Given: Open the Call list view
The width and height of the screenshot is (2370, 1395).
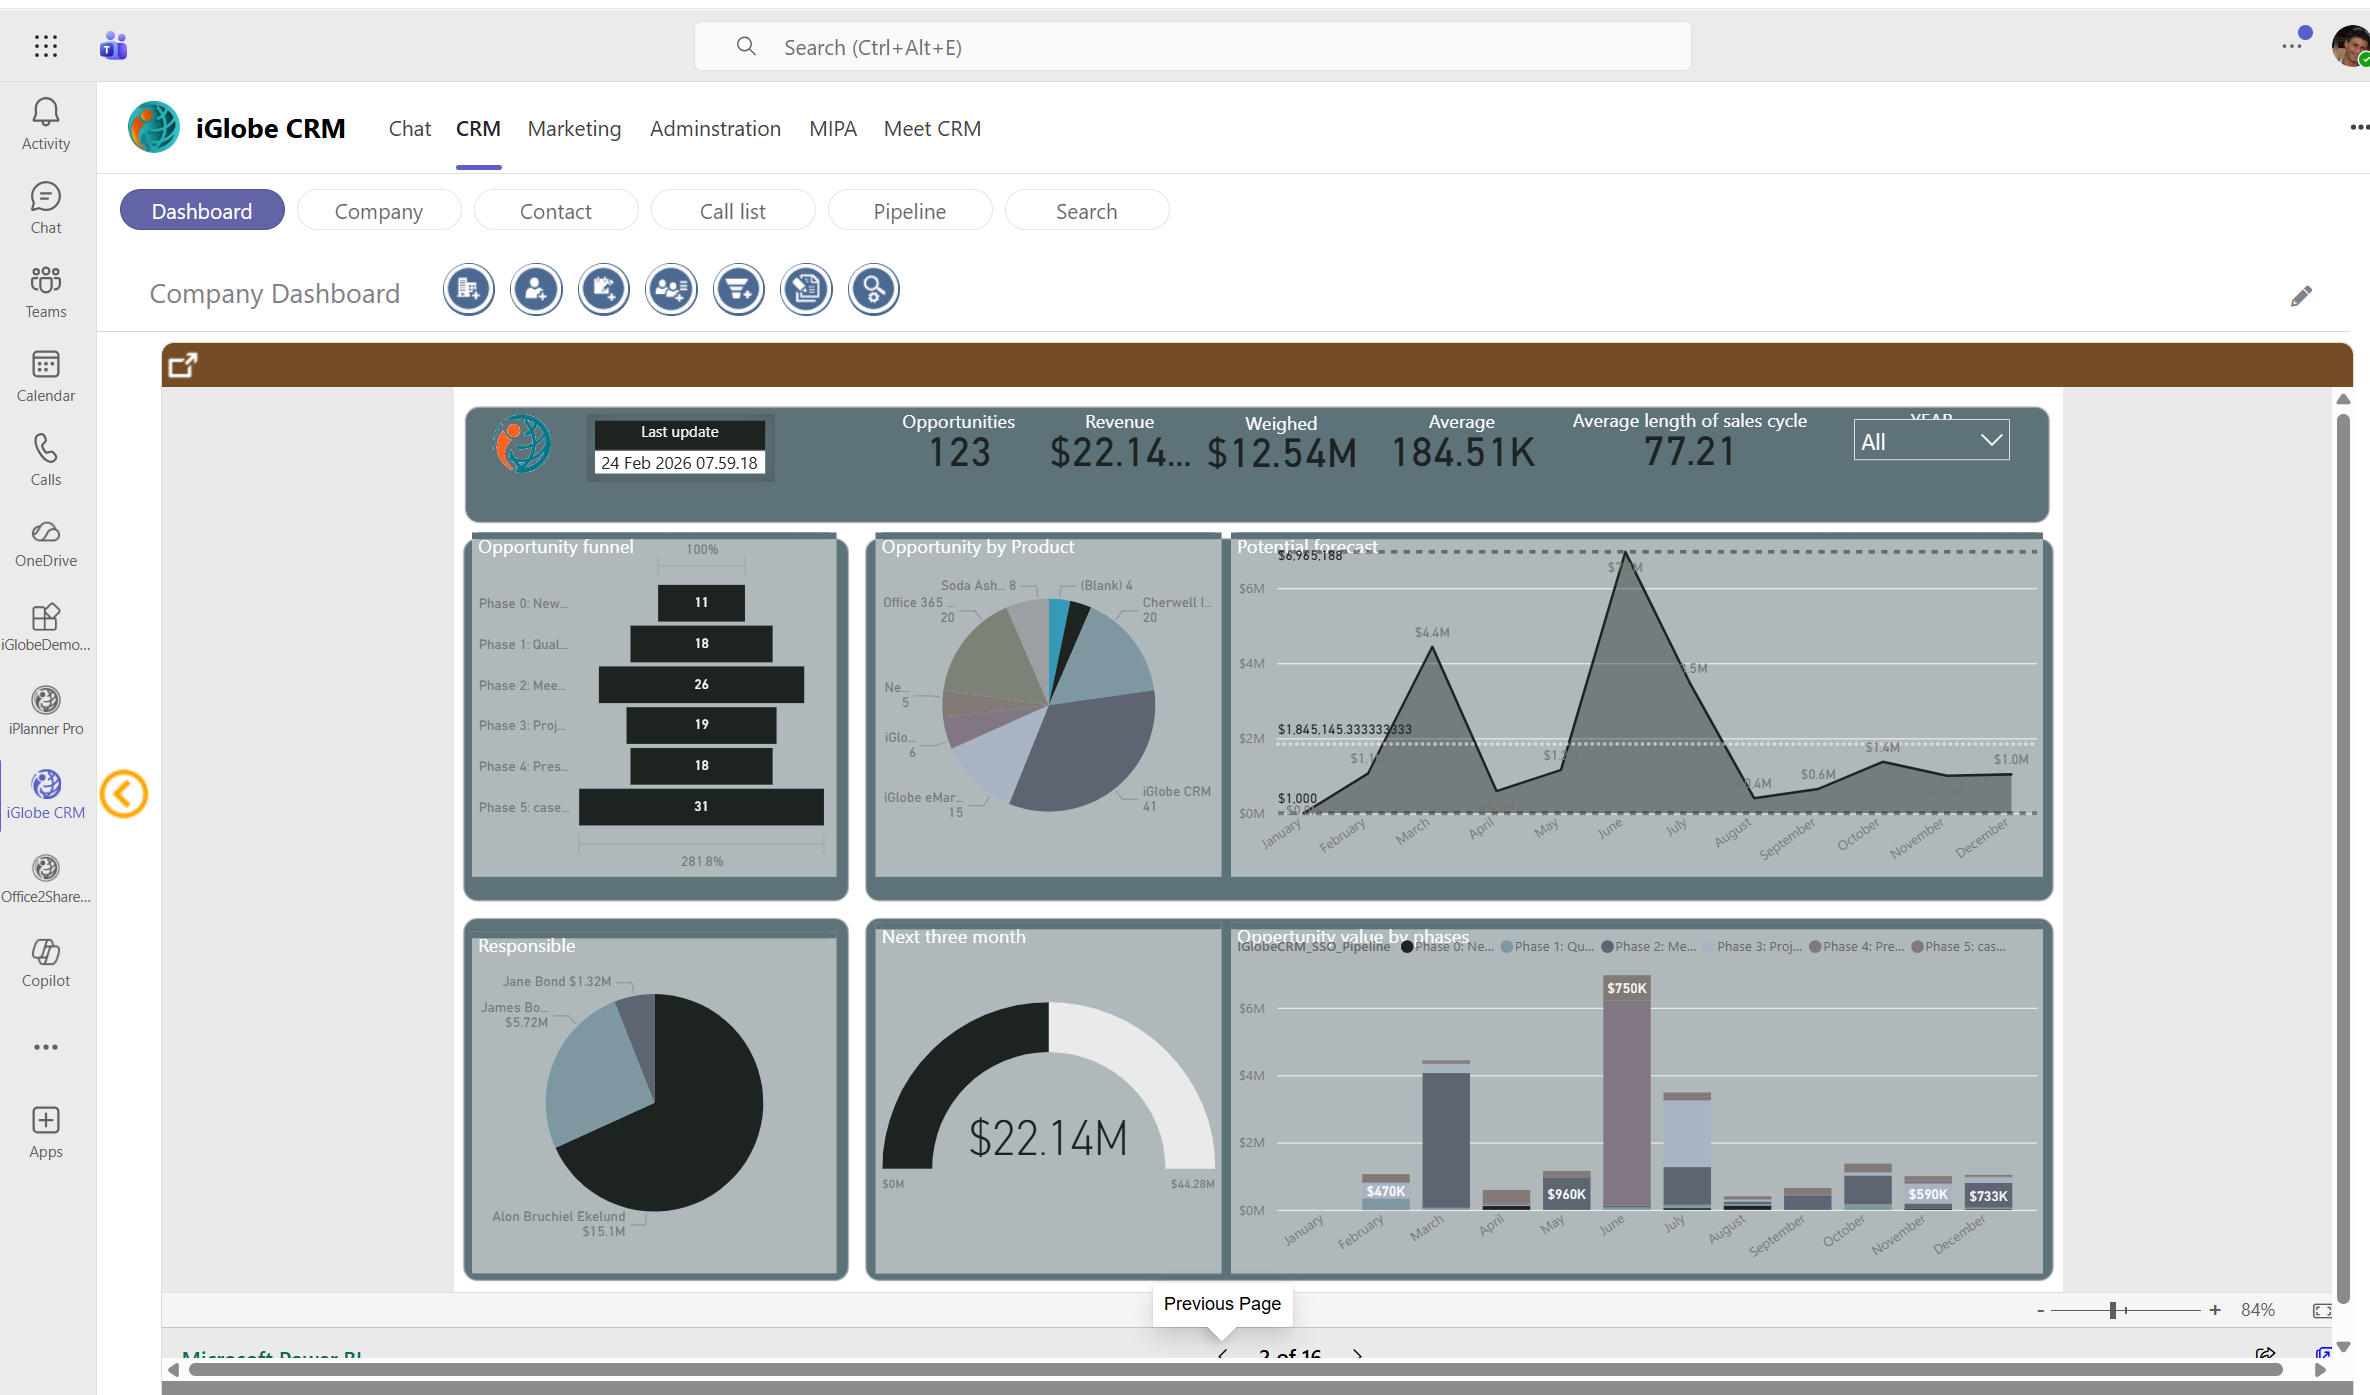Looking at the screenshot, I should 732,211.
